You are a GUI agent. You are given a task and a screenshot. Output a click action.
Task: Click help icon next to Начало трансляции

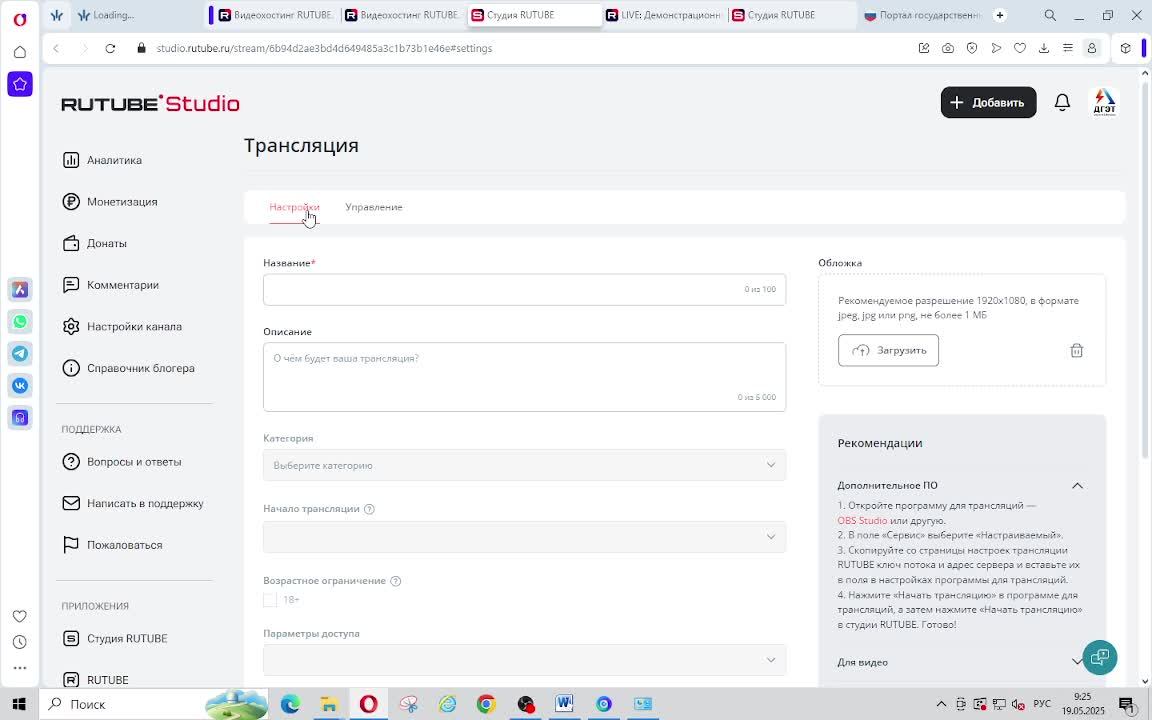click(369, 509)
